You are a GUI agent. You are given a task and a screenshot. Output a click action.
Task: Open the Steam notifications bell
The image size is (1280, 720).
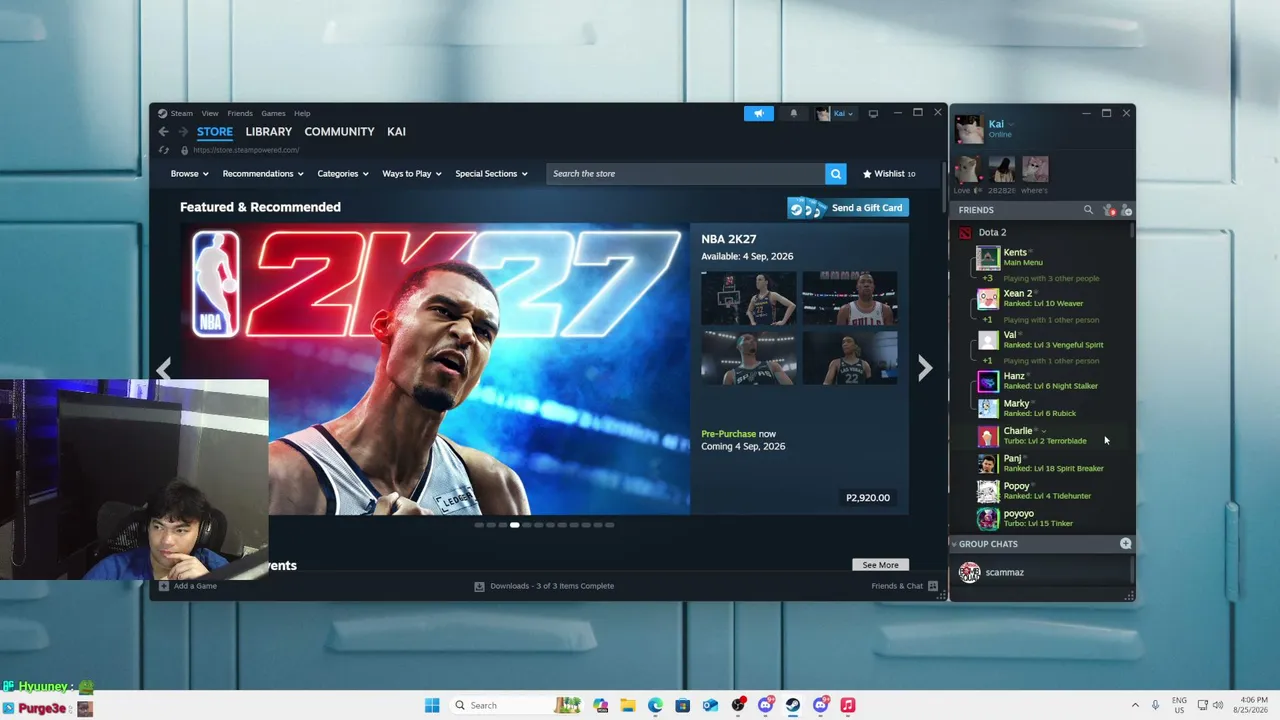(794, 113)
